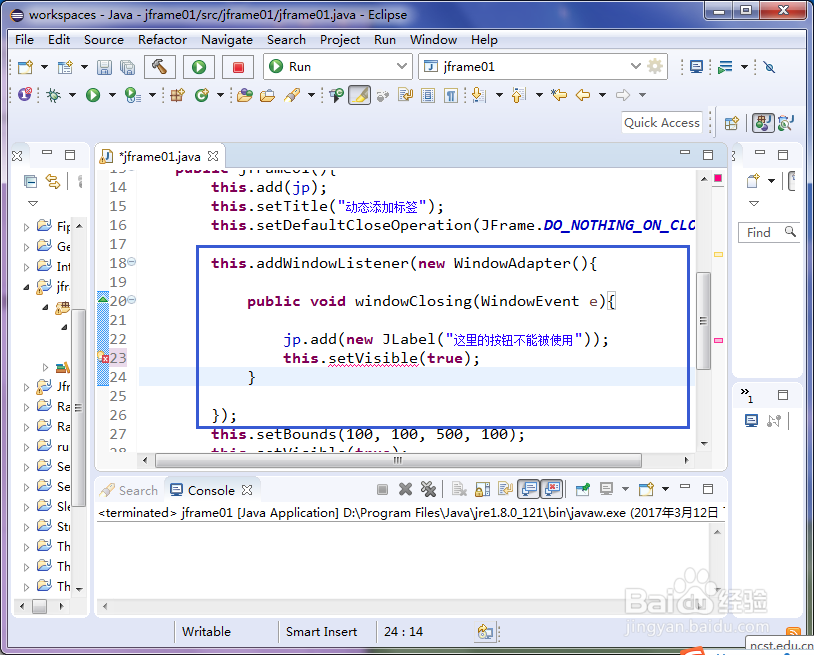
Task: Click the New Java Package icon
Action: click(x=178, y=95)
